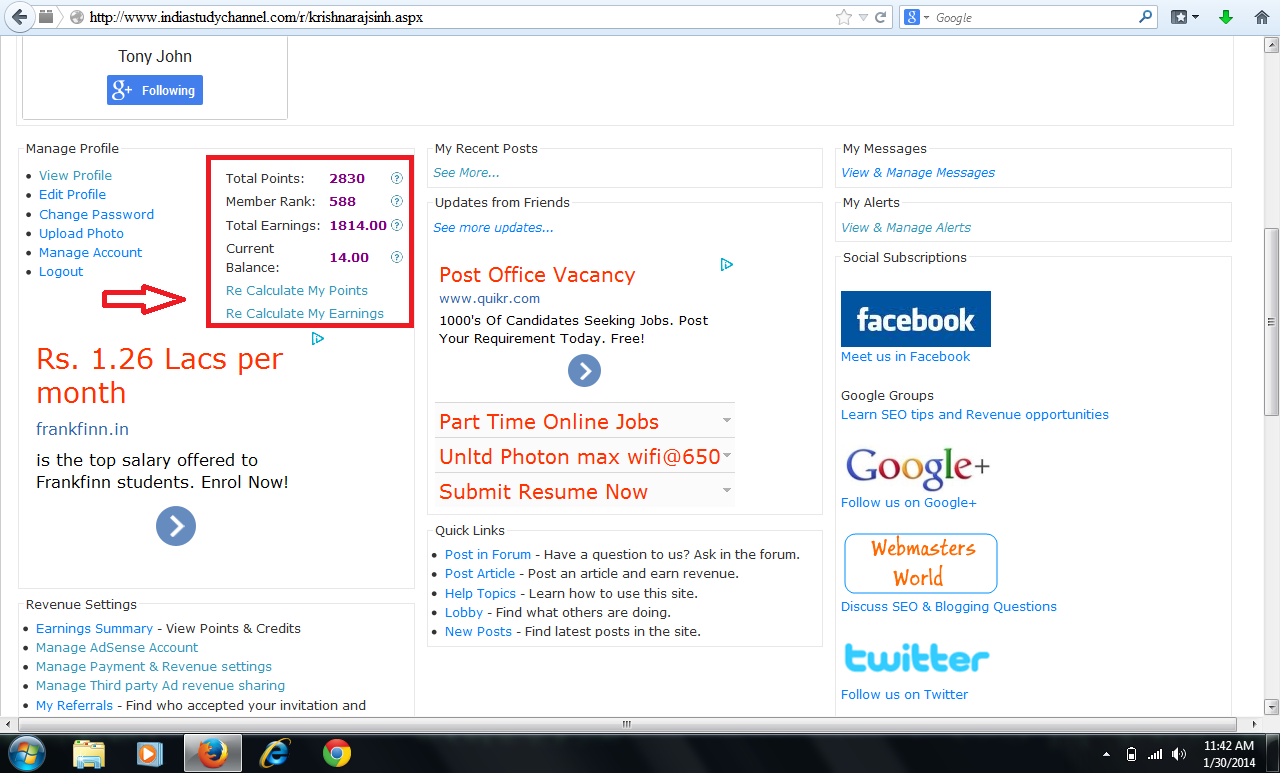Click arrow button on Frankfinn ad
The image size is (1280, 774).
click(176, 526)
